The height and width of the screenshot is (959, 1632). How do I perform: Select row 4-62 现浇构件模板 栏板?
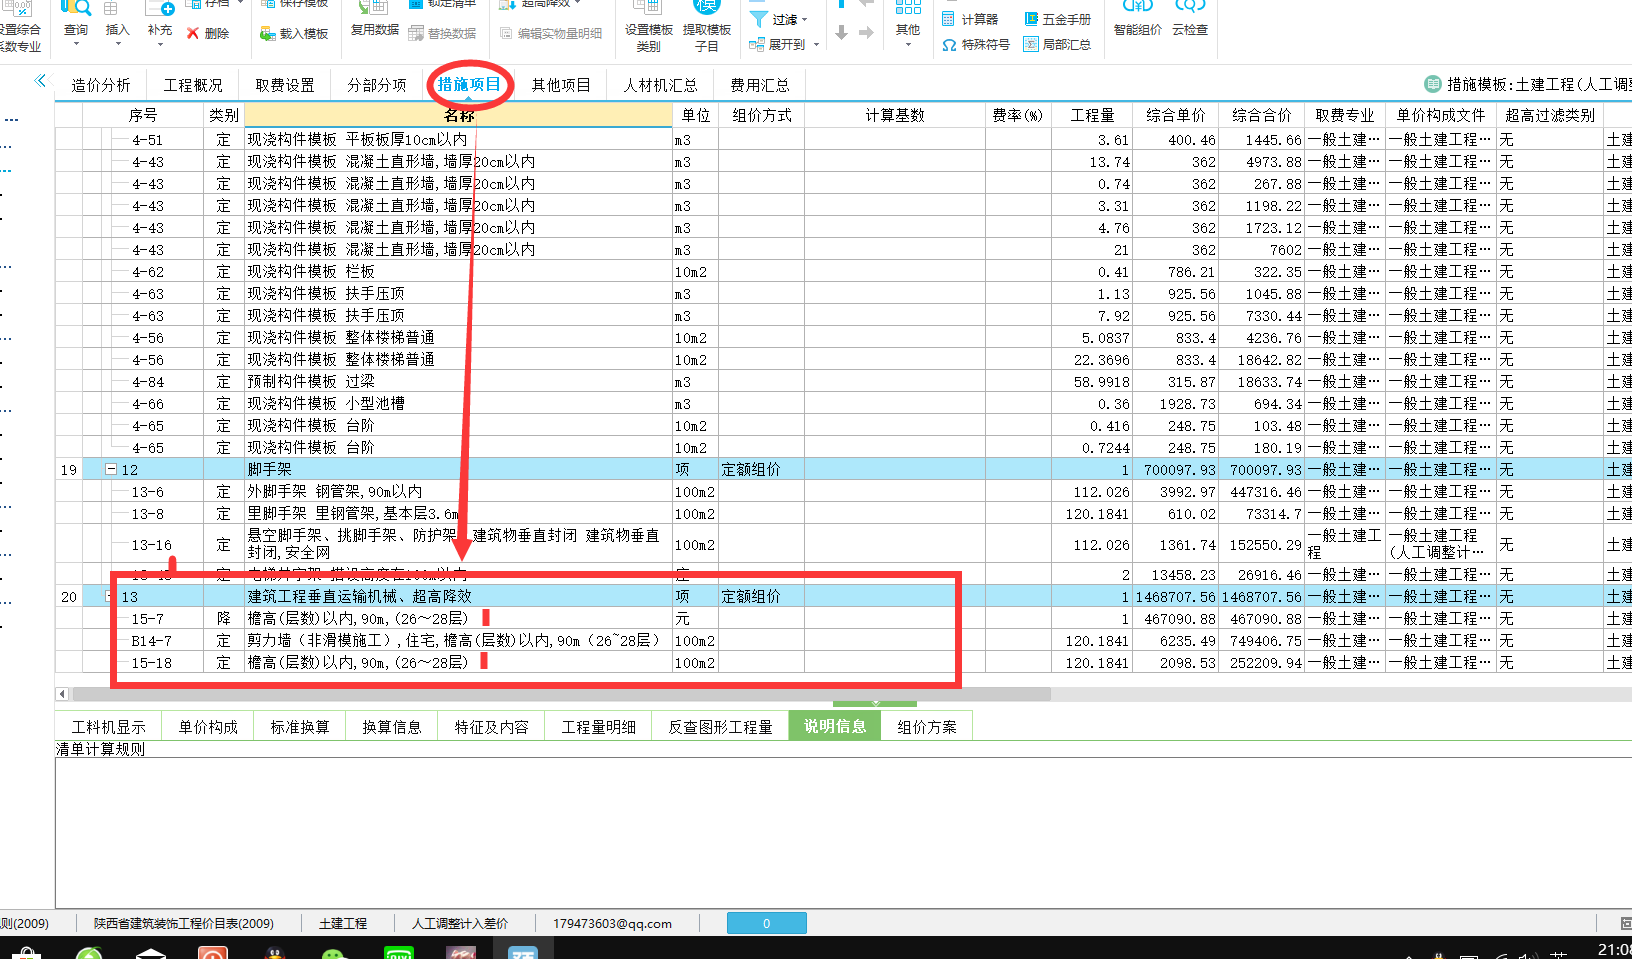[459, 271]
